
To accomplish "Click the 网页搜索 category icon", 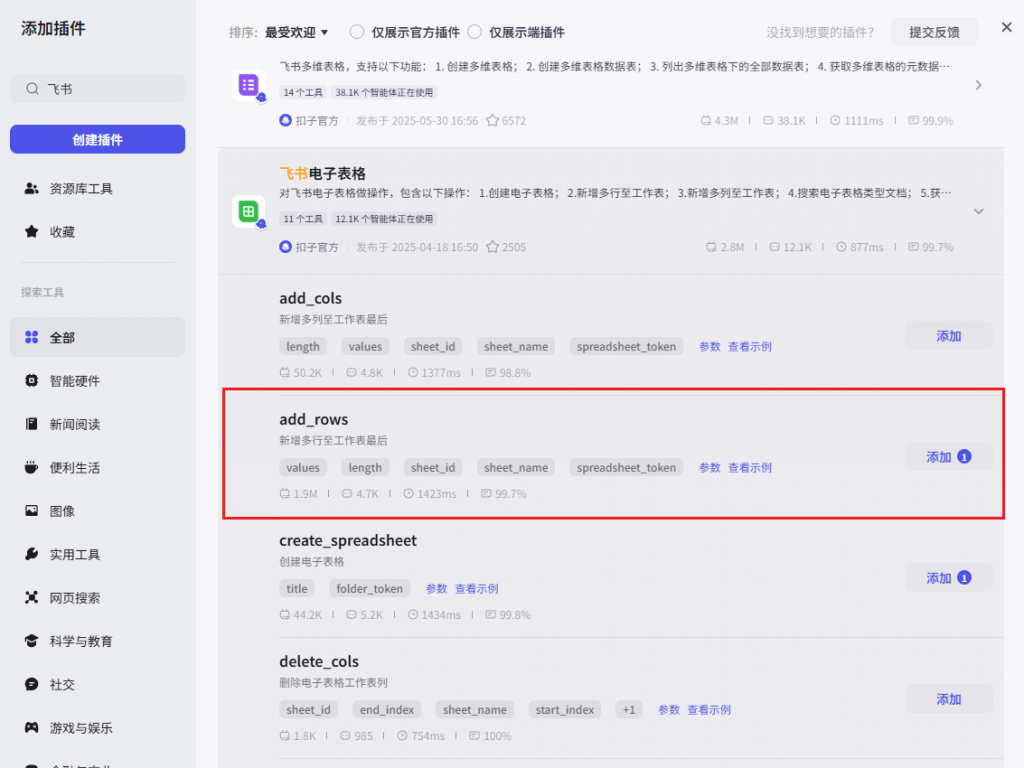I will click(x=31, y=598).
